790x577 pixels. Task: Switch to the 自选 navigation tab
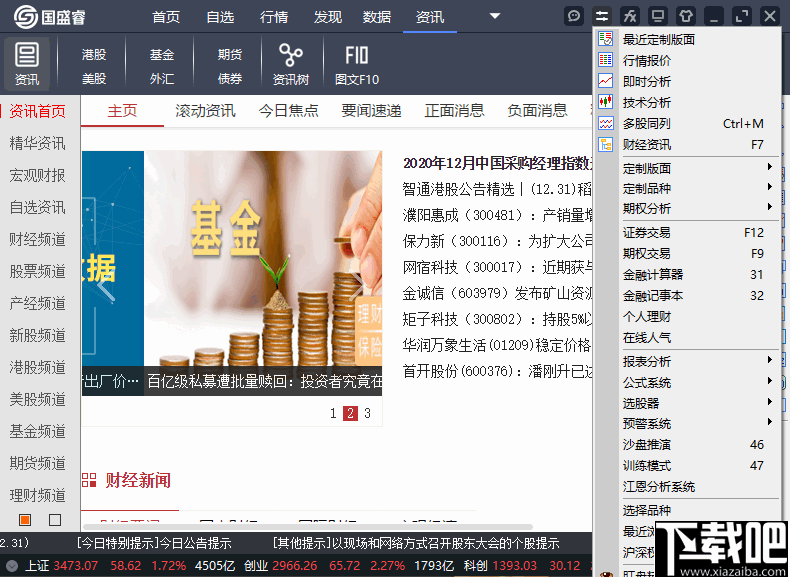[x=220, y=17]
